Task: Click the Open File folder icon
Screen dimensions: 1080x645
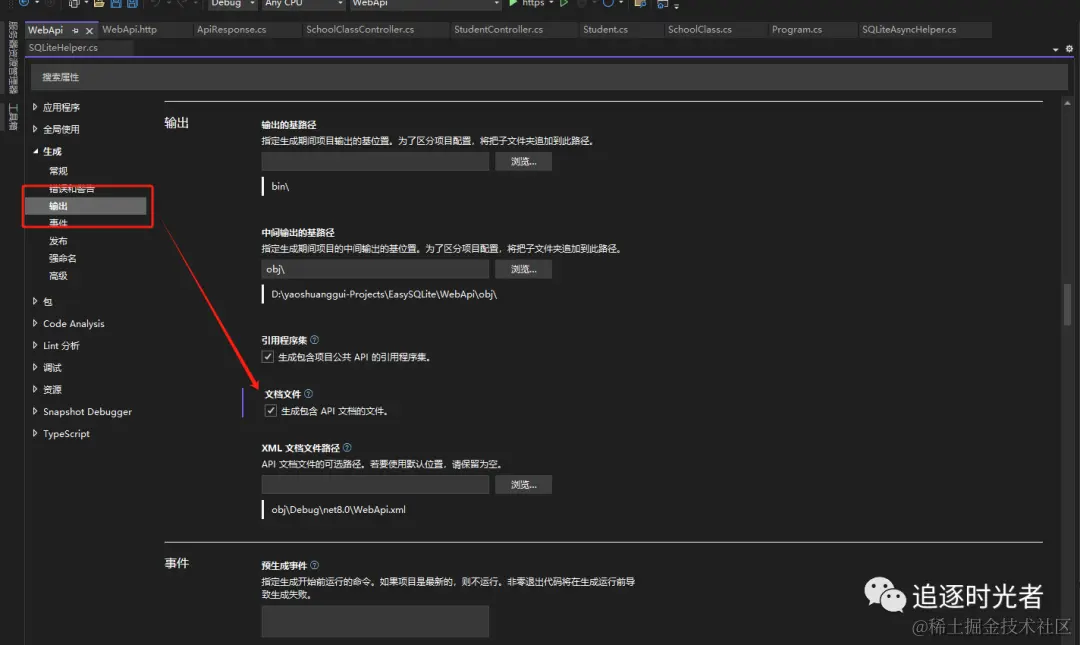Action: click(x=99, y=3)
